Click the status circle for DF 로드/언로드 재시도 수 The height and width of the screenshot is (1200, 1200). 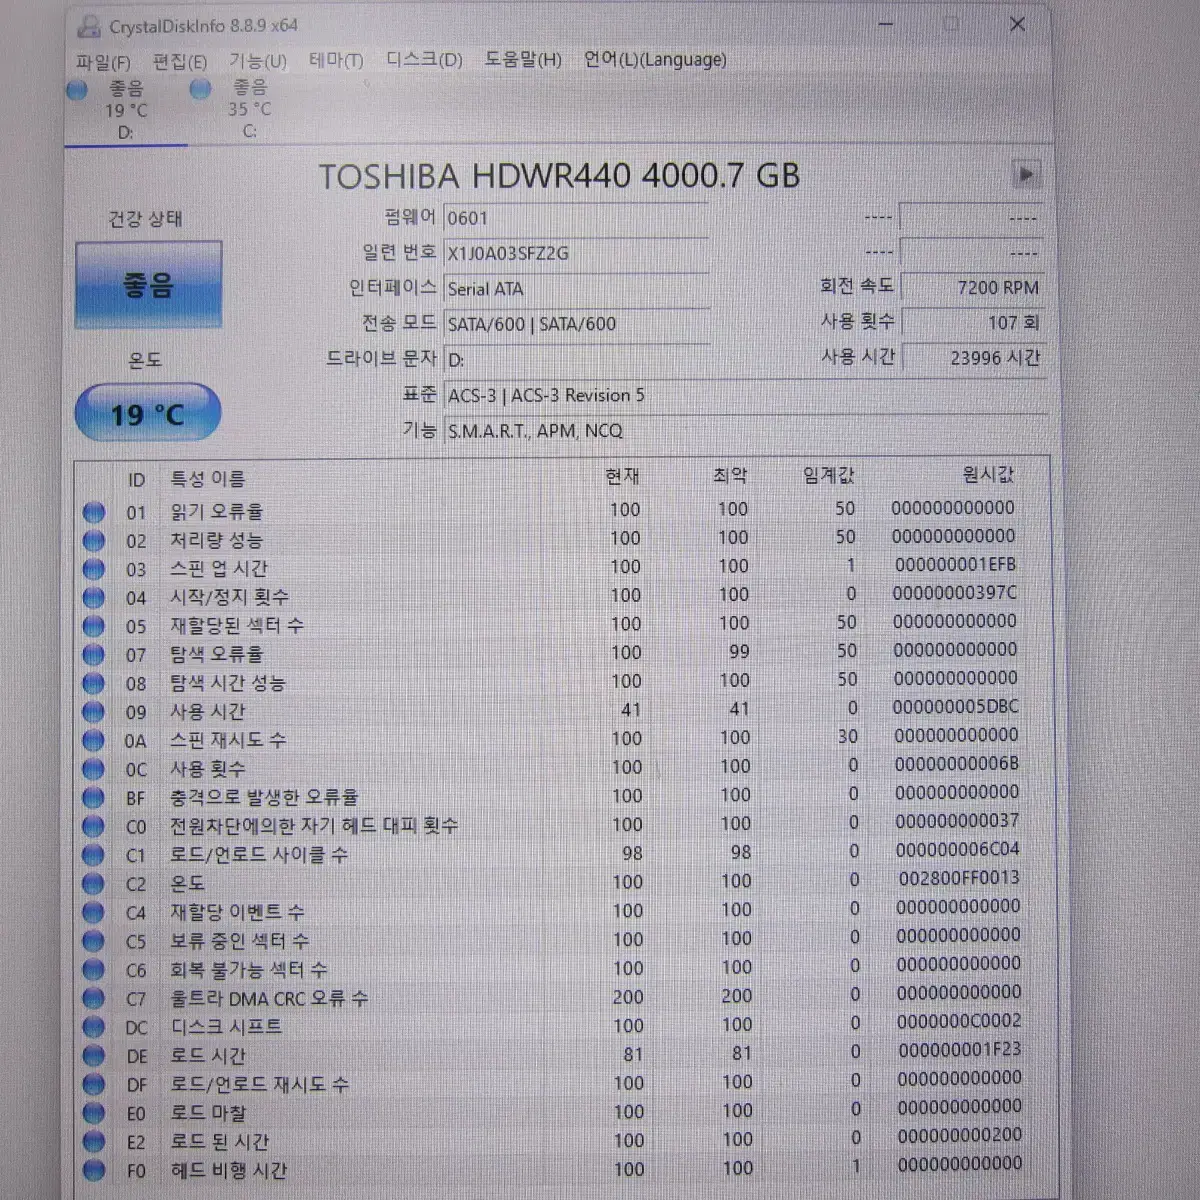[x=94, y=1084]
